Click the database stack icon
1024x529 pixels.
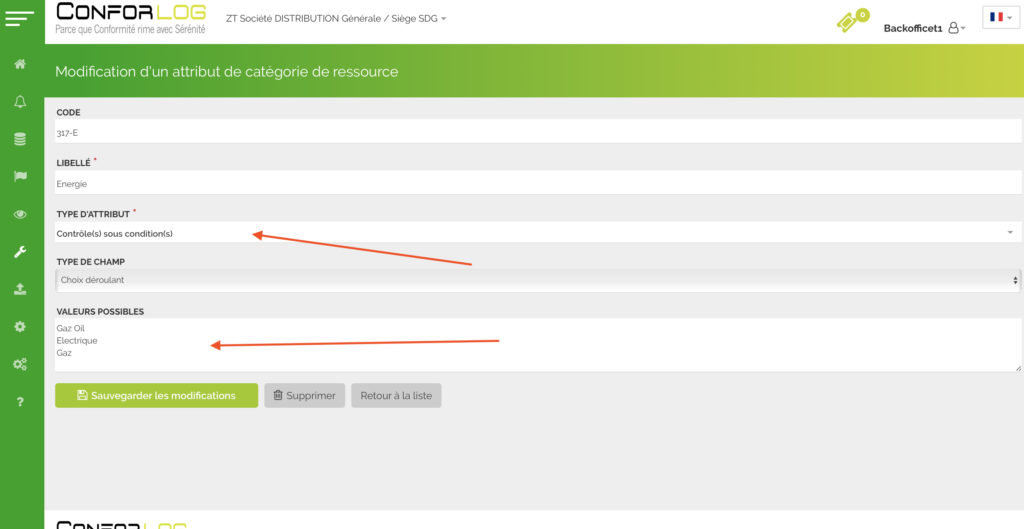point(20,139)
